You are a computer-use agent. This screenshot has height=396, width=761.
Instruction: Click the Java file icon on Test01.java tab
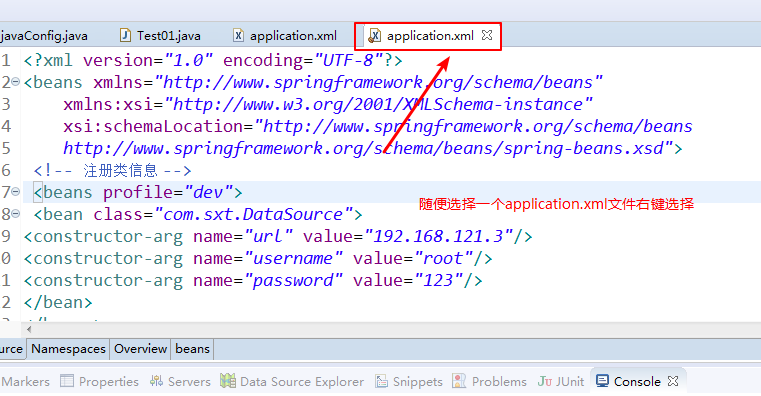tap(125, 35)
